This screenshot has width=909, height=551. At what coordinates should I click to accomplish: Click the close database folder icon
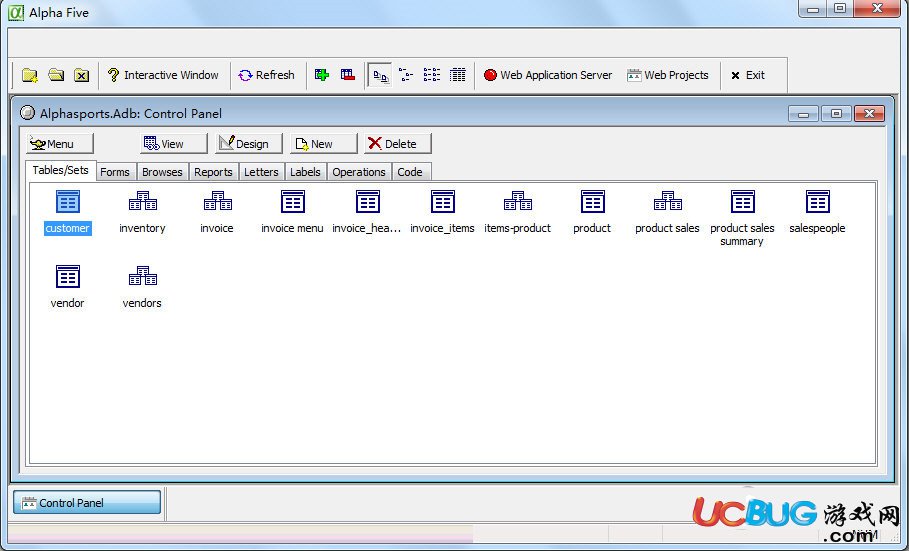coord(82,75)
